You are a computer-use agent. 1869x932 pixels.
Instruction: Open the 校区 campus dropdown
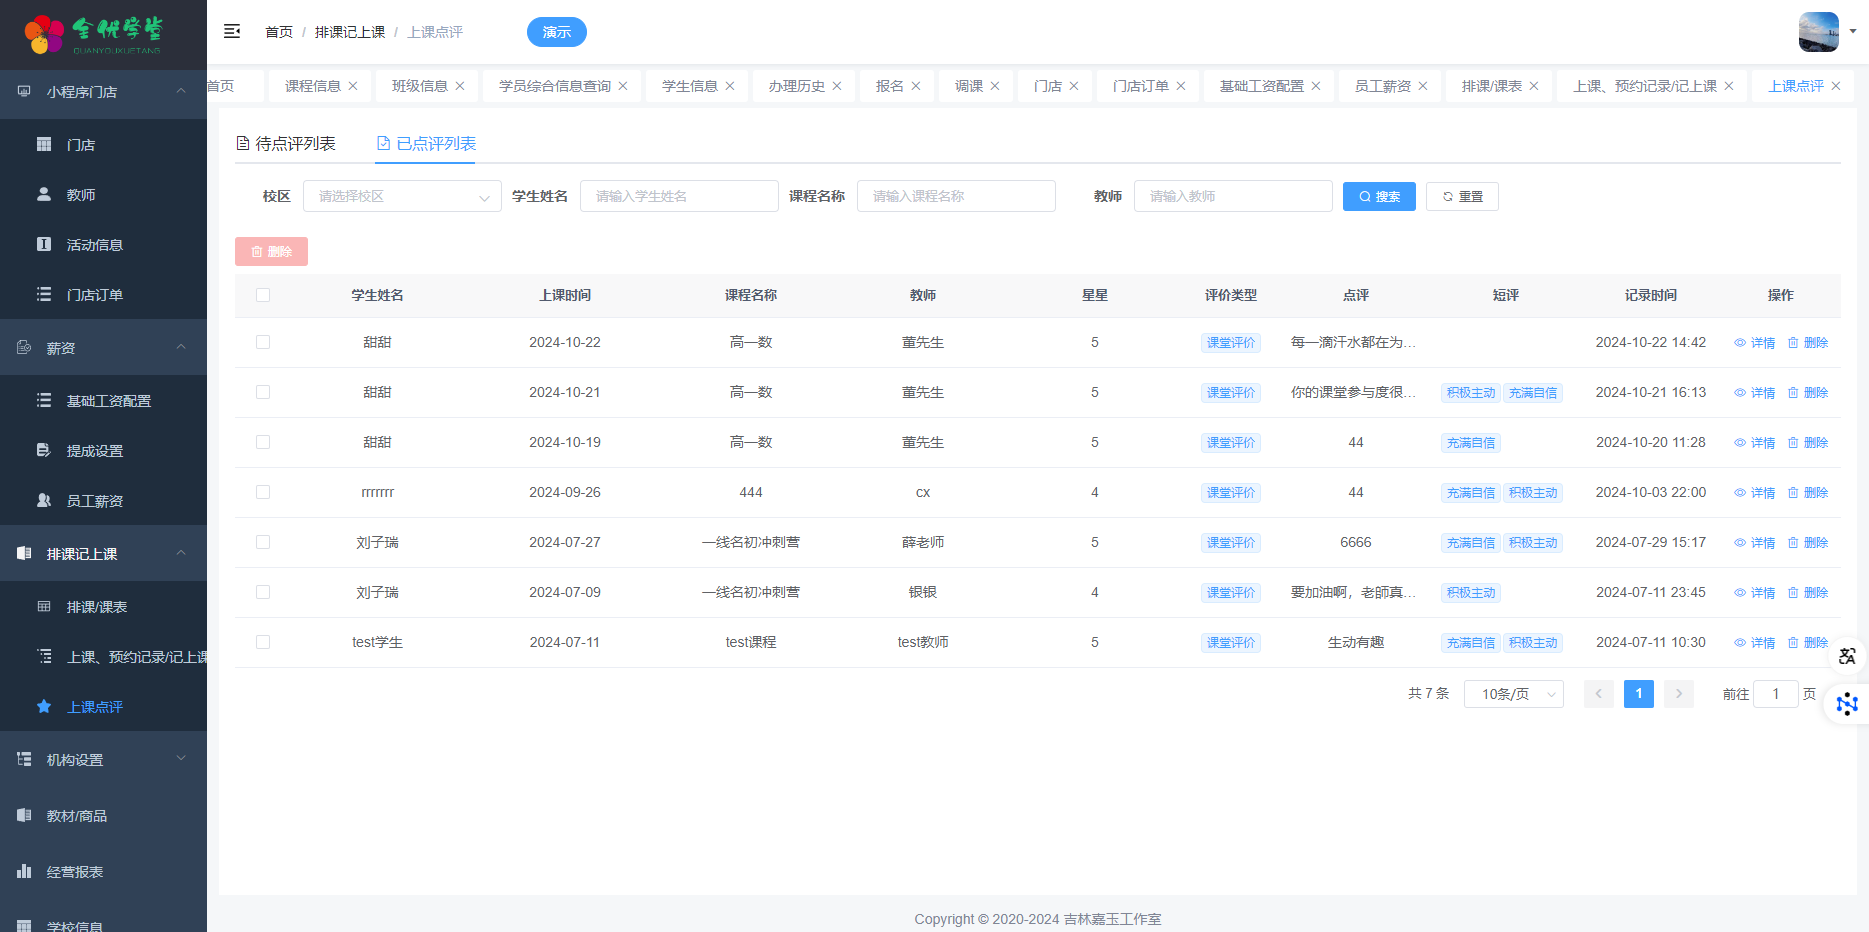click(x=402, y=196)
